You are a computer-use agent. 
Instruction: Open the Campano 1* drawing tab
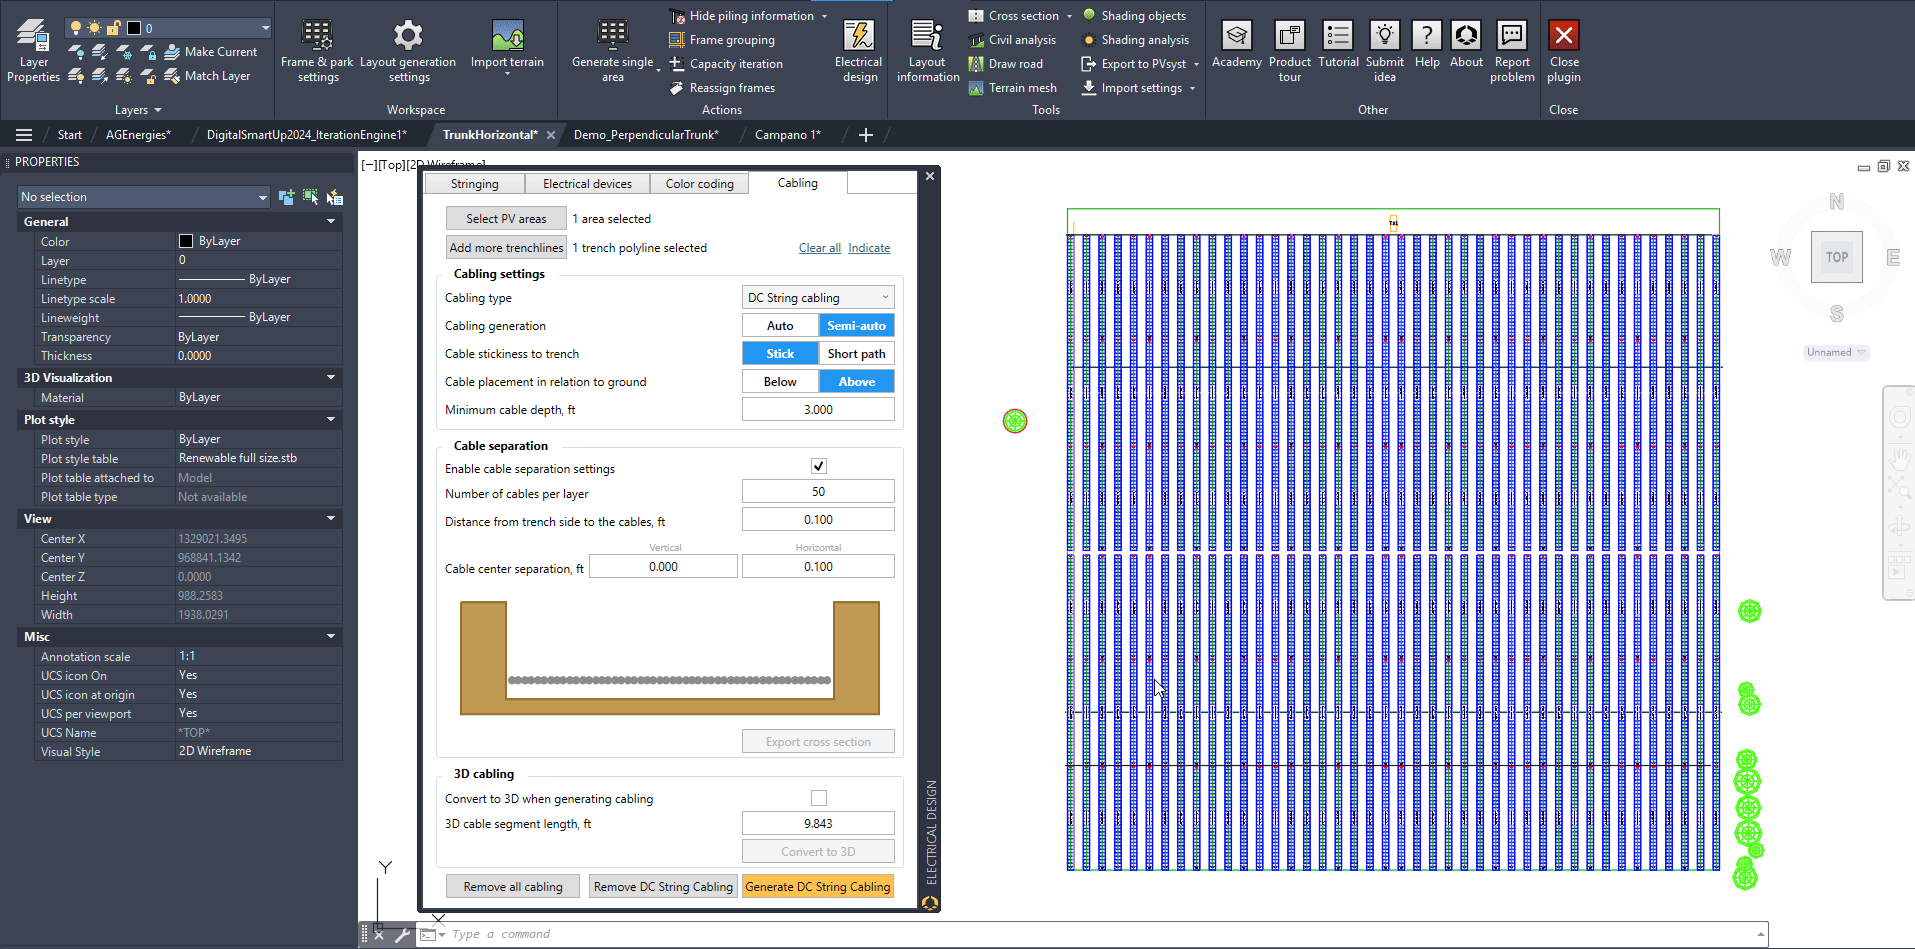click(788, 135)
